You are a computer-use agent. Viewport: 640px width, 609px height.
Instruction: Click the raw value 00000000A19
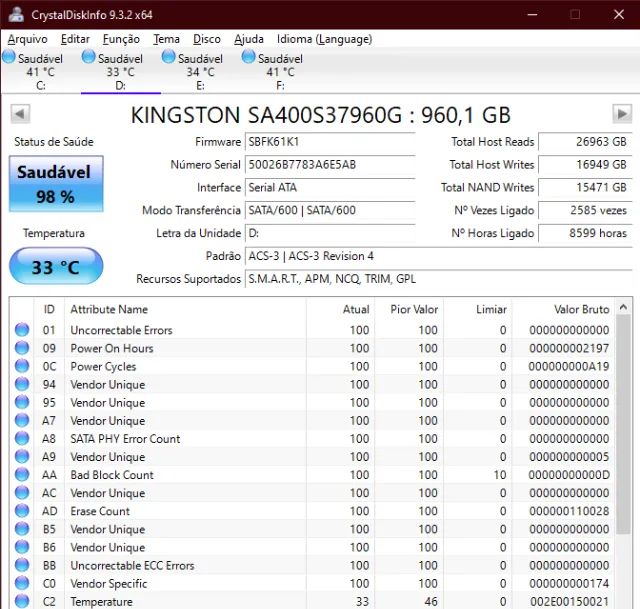pos(569,366)
